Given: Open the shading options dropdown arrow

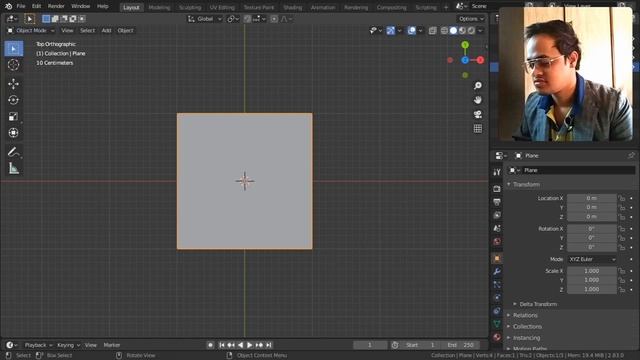Looking at the screenshot, I should (x=480, y=31).
